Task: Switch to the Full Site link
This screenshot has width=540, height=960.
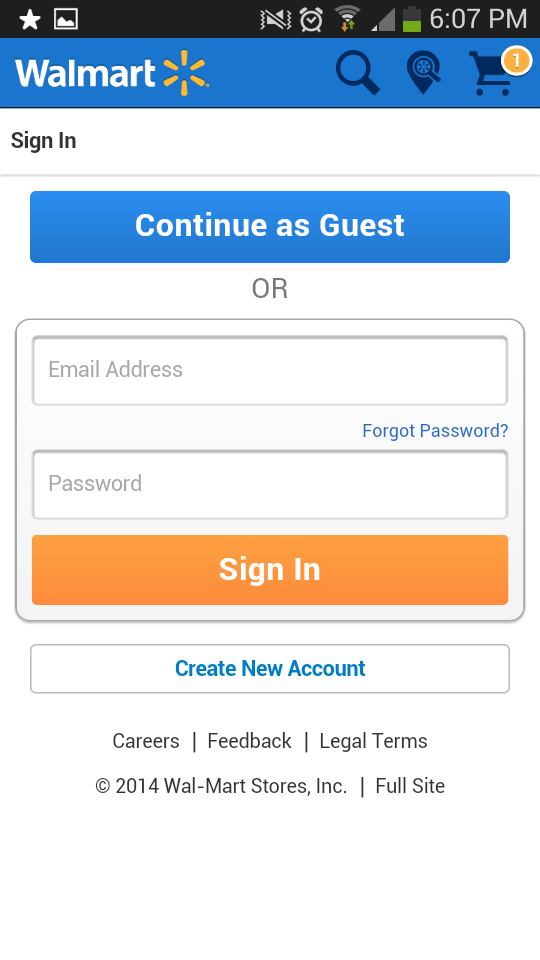Action: coord(410,786)
